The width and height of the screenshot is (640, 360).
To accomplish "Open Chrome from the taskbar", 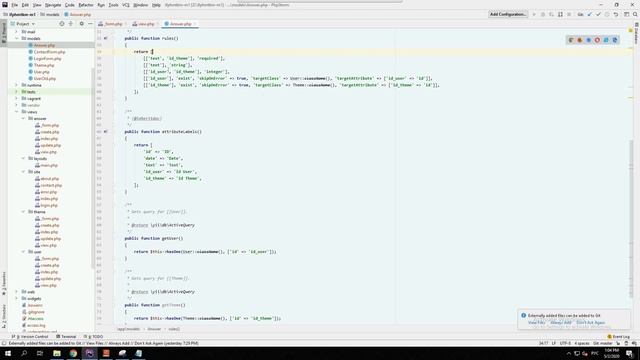I will point(73,353).
